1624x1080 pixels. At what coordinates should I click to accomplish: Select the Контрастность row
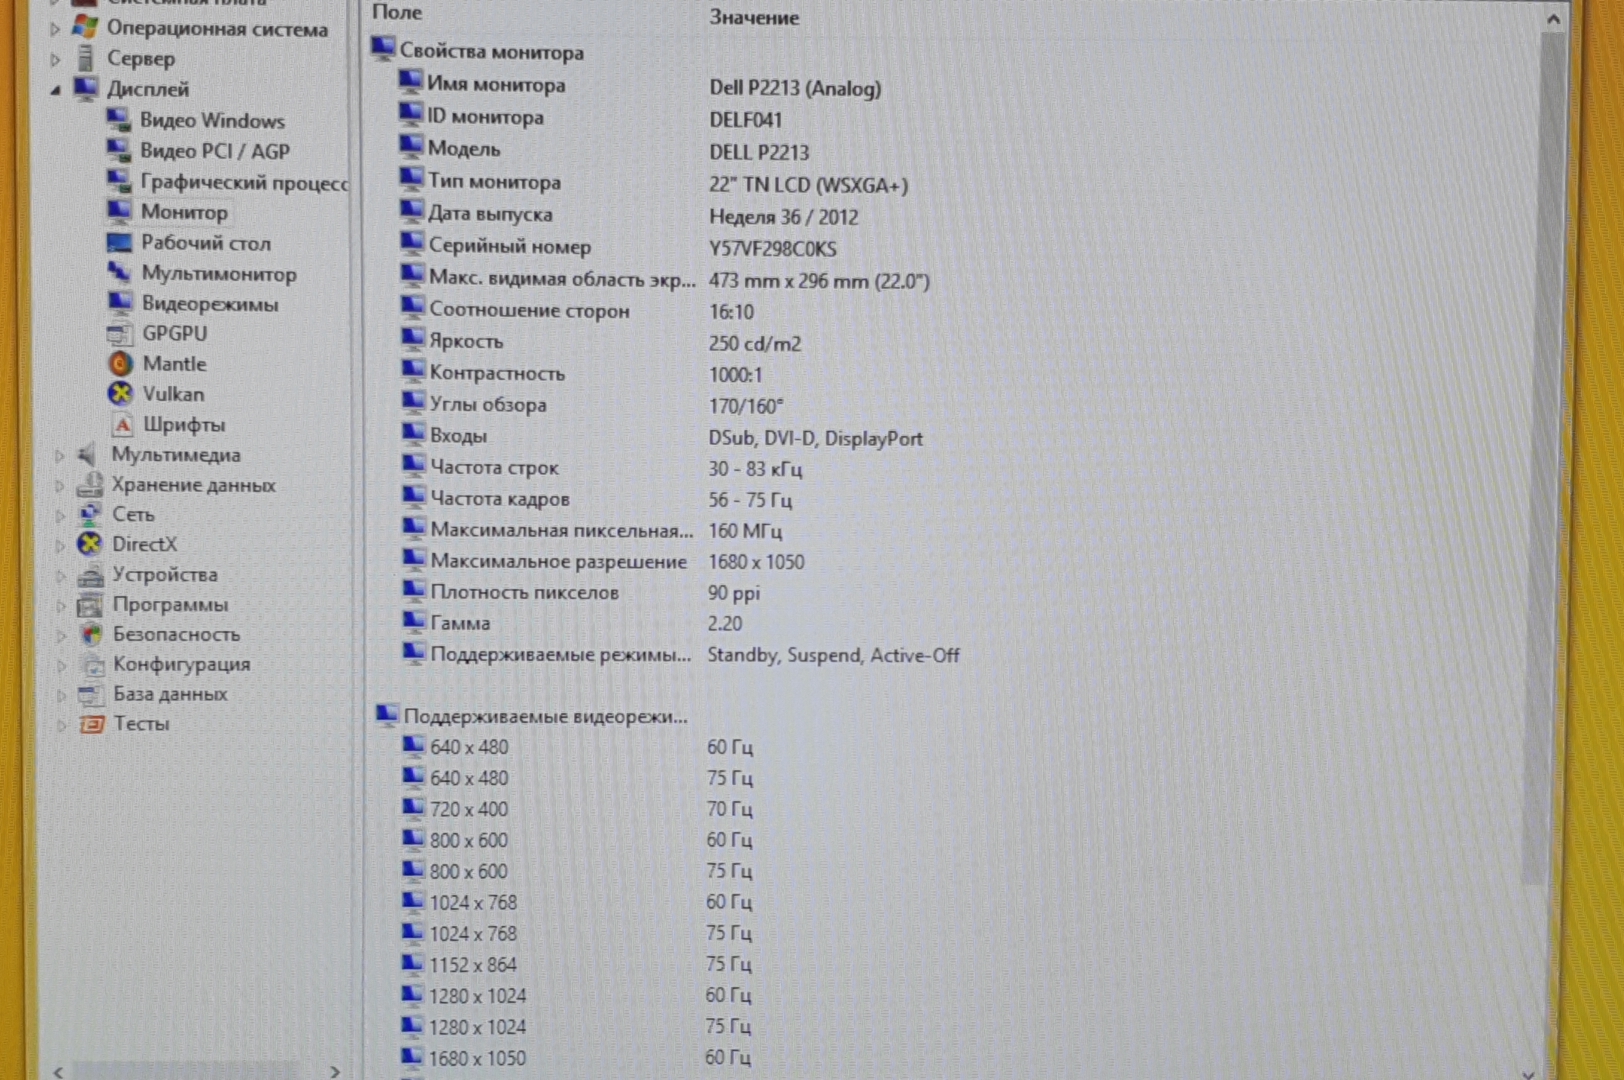pos(583,374)
